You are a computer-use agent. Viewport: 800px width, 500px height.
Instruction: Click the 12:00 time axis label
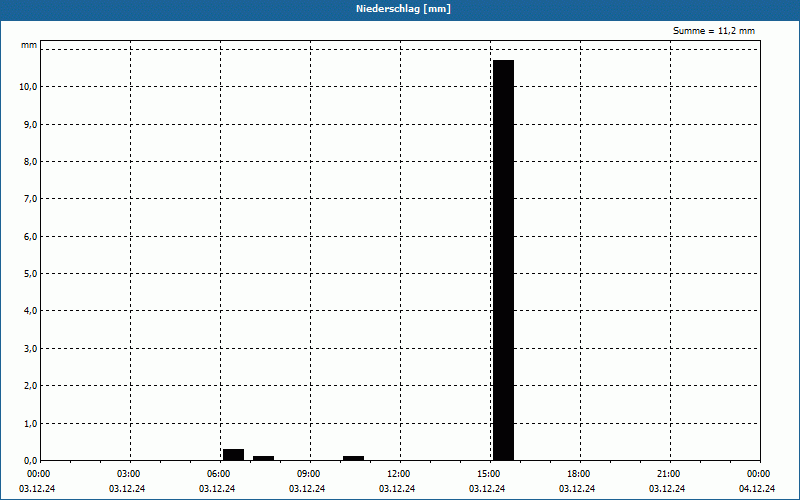(398, 474)
